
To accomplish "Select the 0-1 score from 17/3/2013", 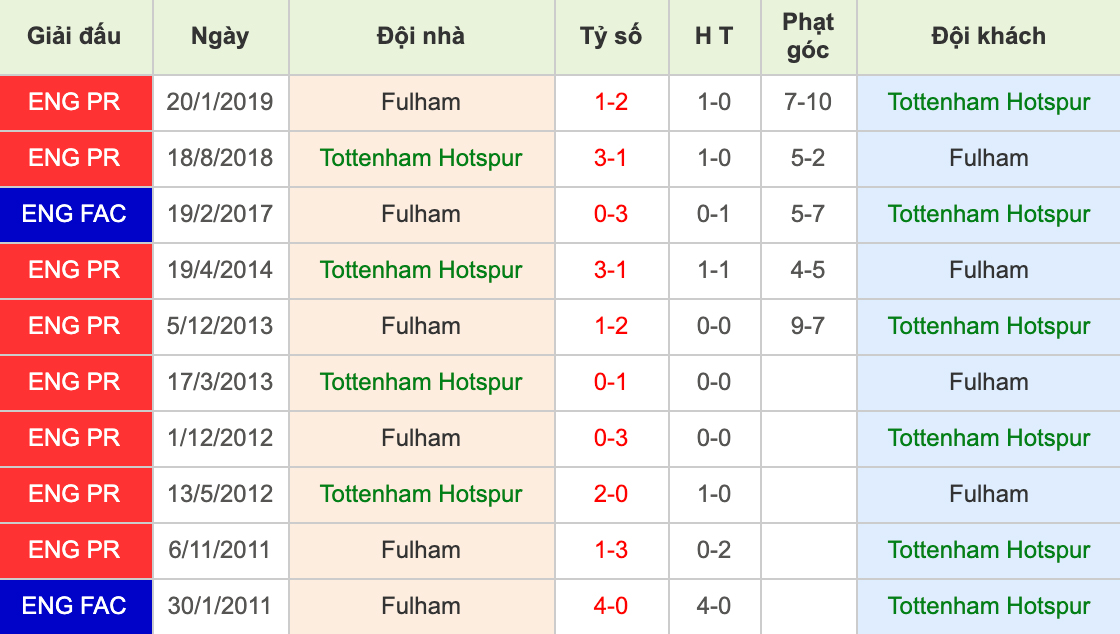I will pyautogui.click(x=610, y=382).
